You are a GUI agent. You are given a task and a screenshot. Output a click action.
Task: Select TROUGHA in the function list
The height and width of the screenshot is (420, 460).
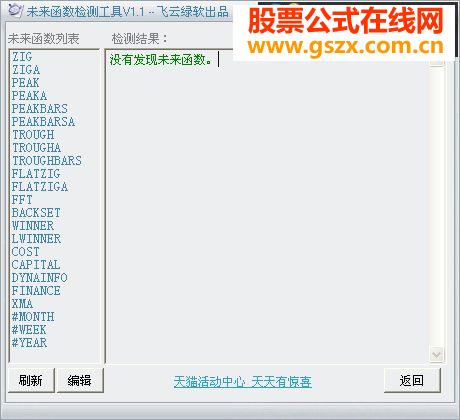[x=36, y=148]
